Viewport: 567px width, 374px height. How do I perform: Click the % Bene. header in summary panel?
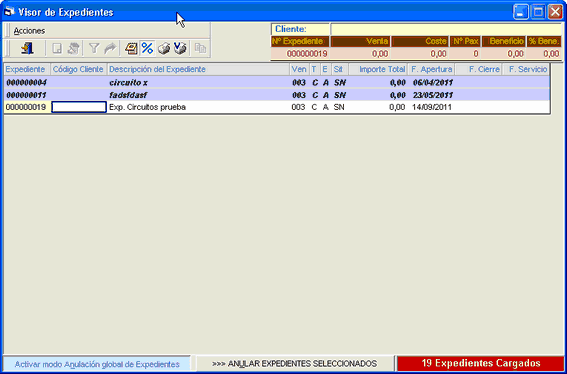[x=544, y=42]
